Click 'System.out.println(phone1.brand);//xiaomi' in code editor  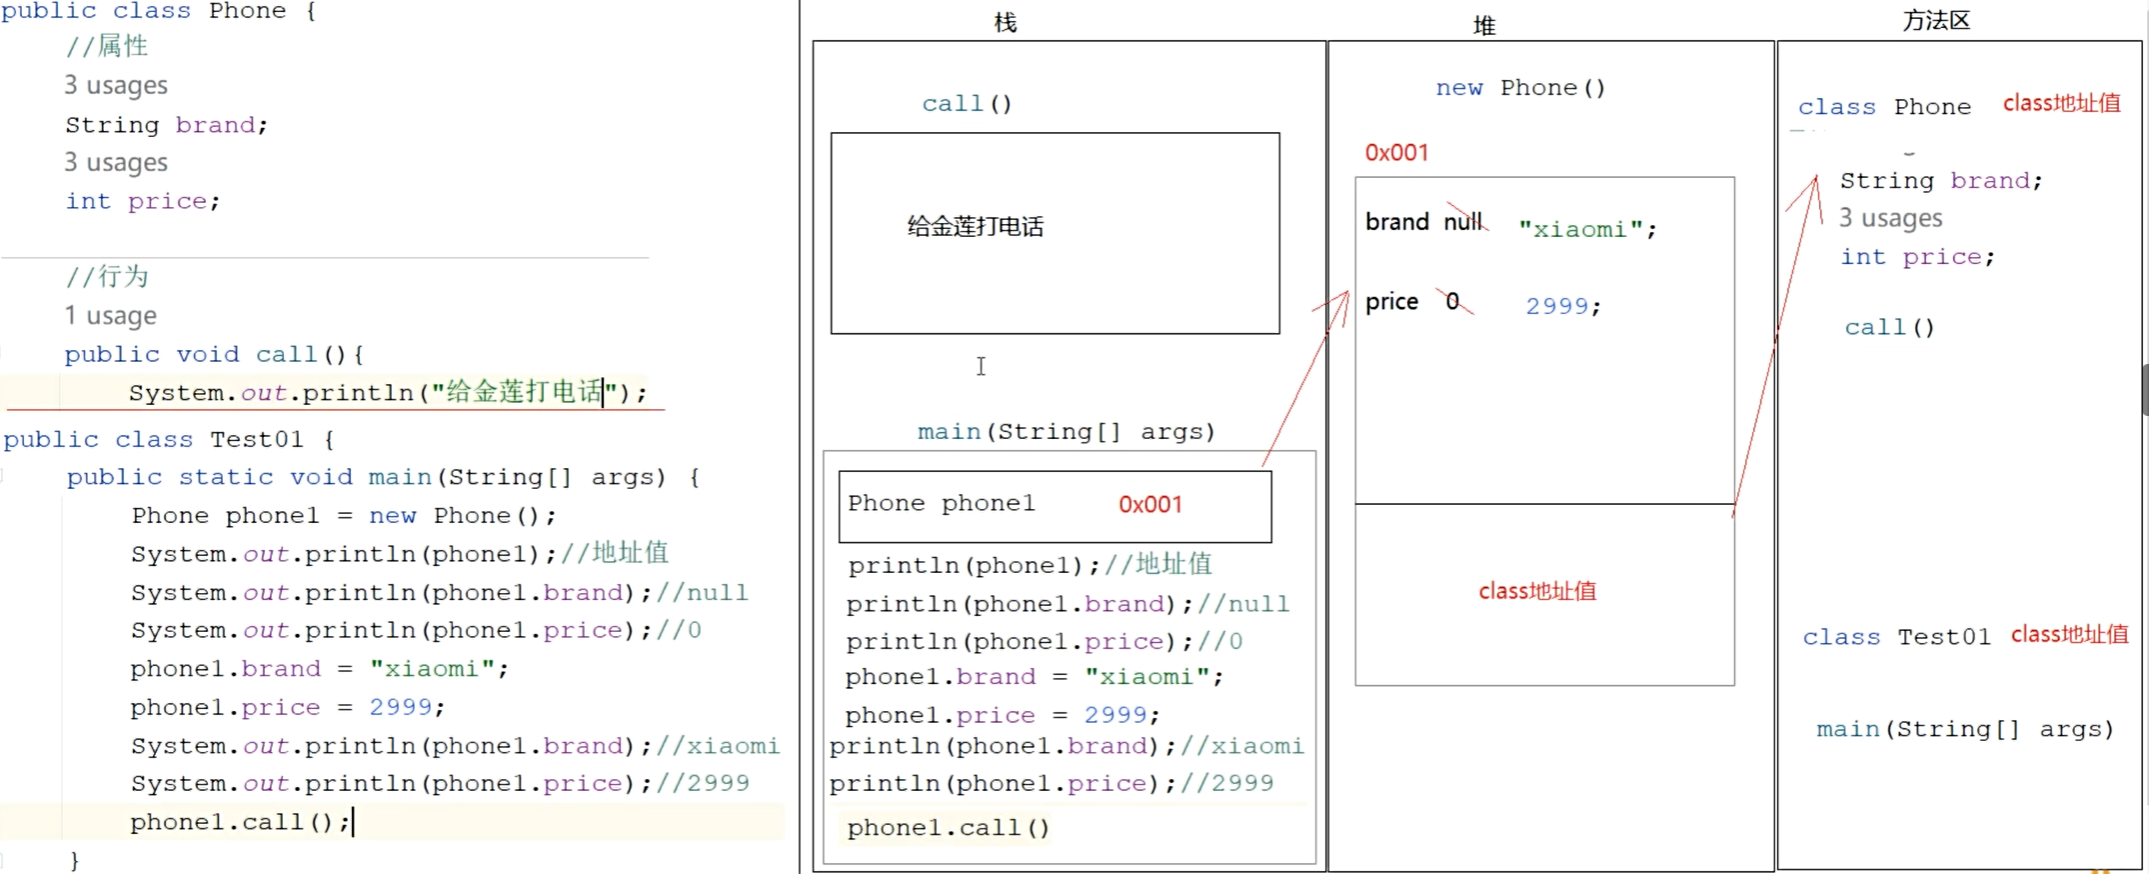(456, 746)
